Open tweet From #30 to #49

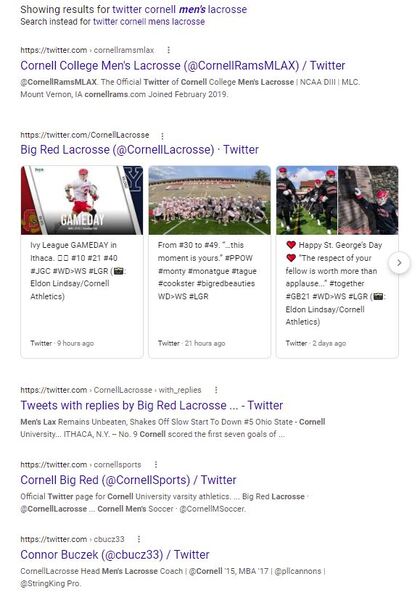click(207, 271)
